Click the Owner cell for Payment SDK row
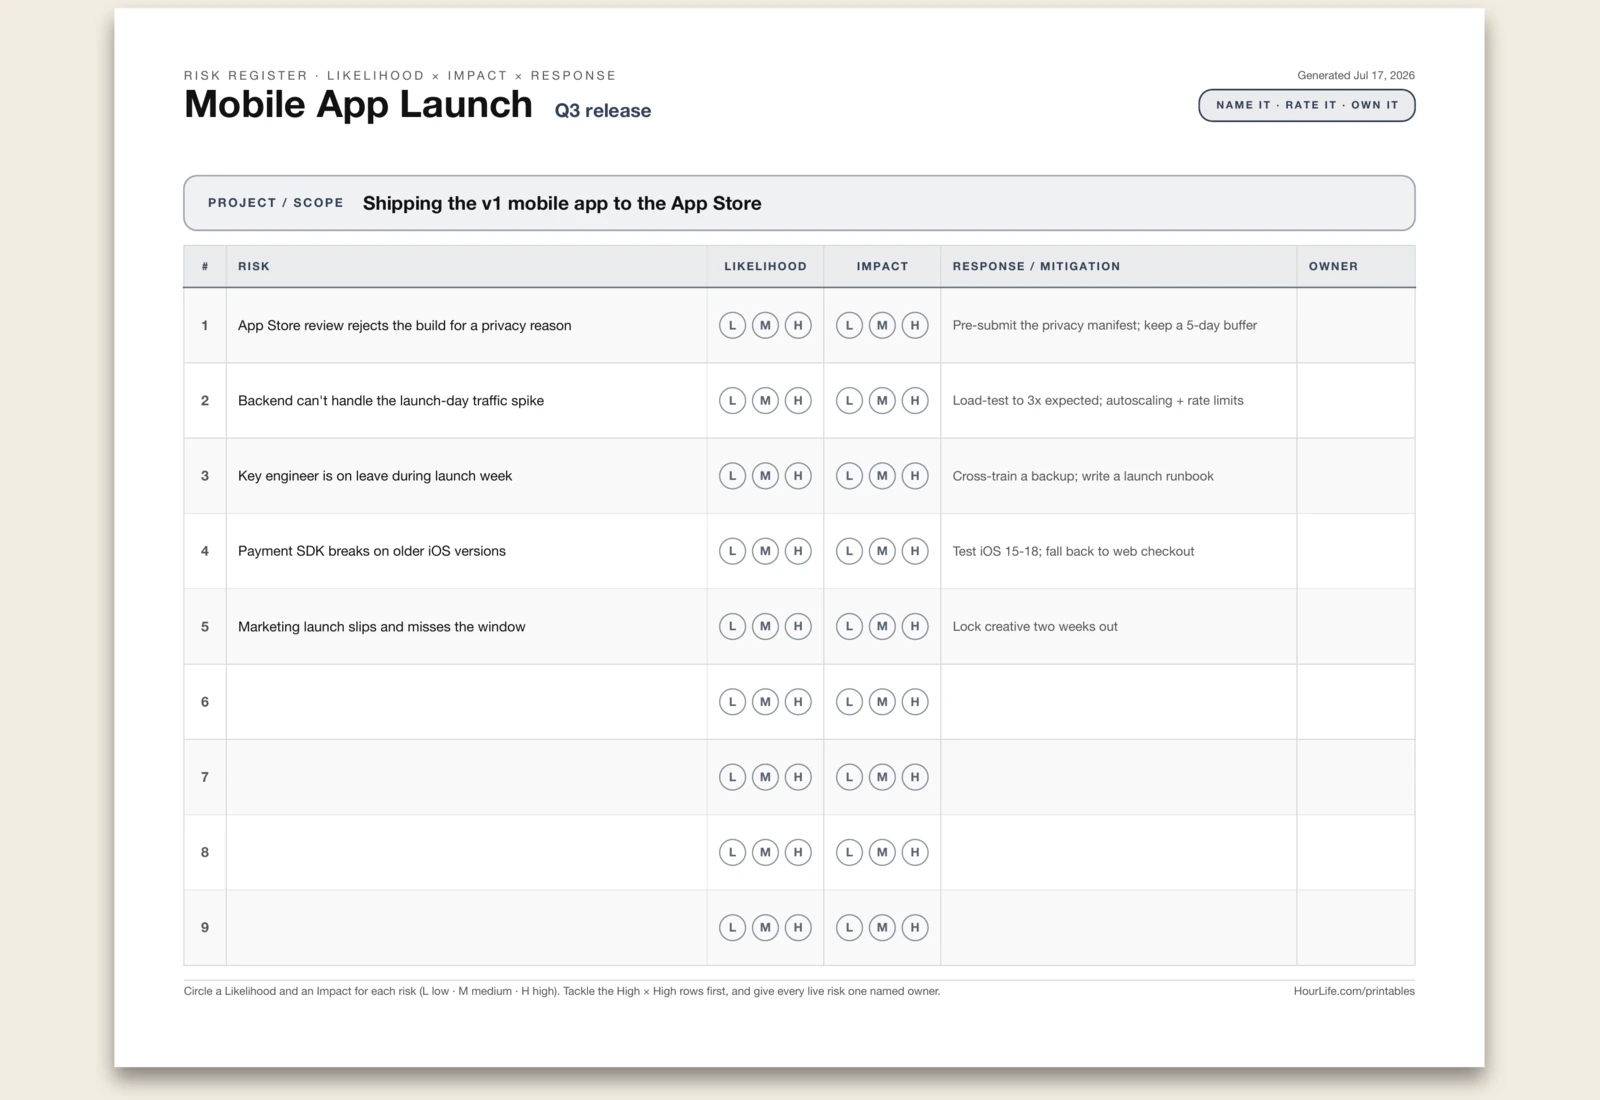1600x1100 pixels. (1356, 551)
